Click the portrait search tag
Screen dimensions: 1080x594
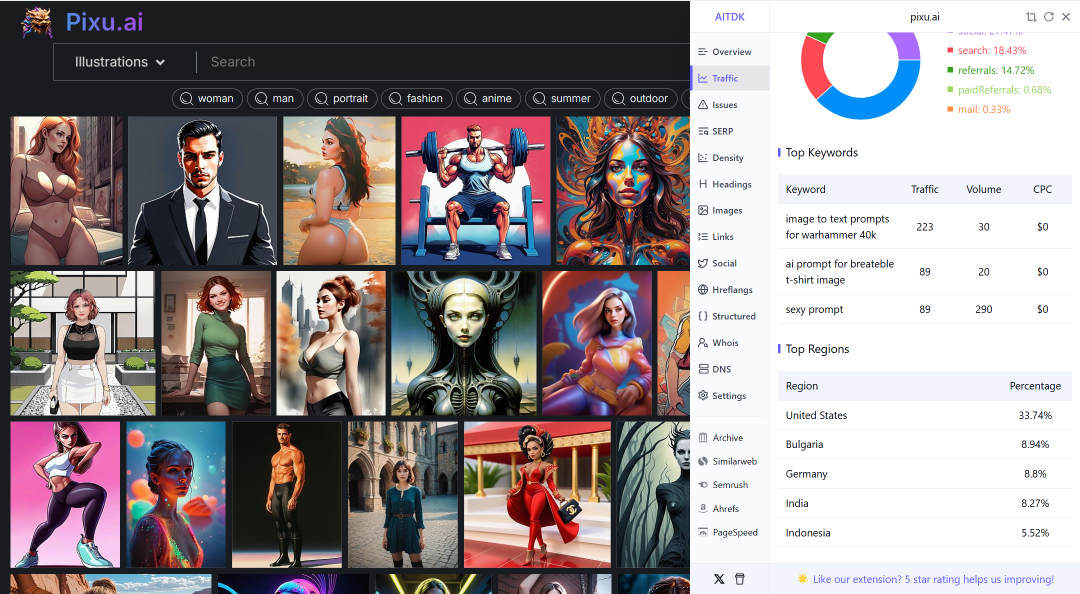342,99
